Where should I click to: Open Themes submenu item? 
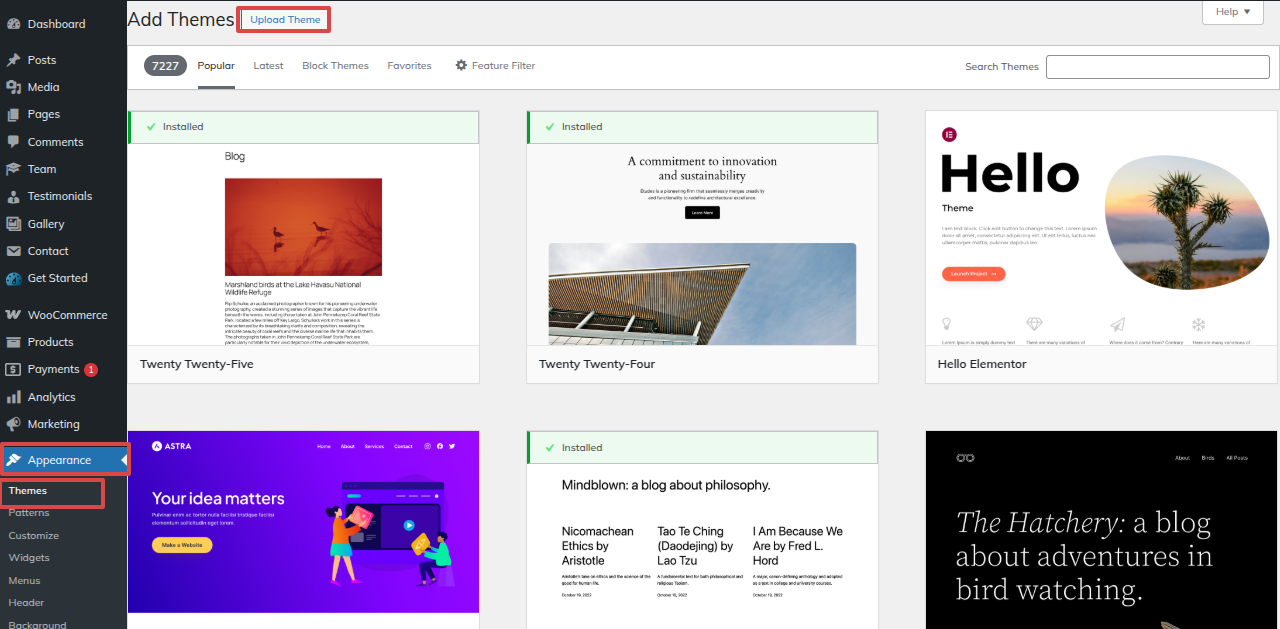click(x=28, y=491)
